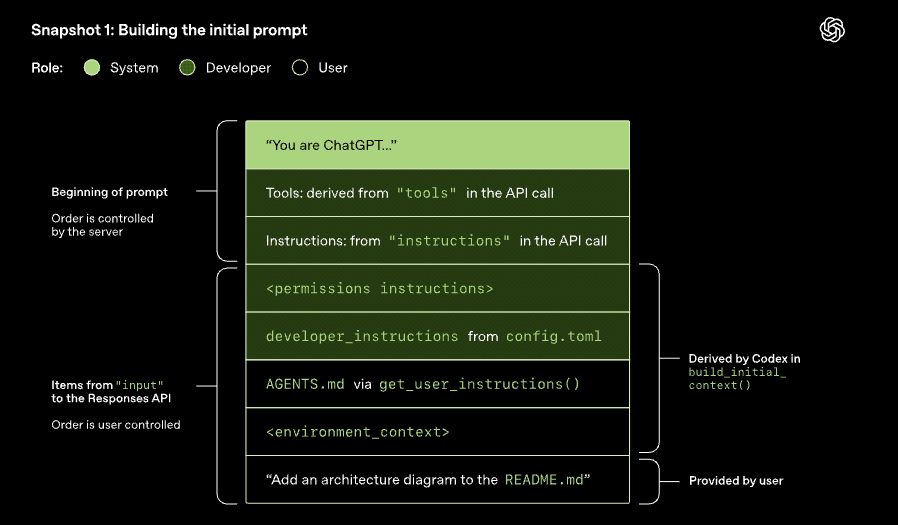Select the 'Tools: derived from "tools"' block
Image resolution: width=898 pixels, height=525 pixels.
438,193
